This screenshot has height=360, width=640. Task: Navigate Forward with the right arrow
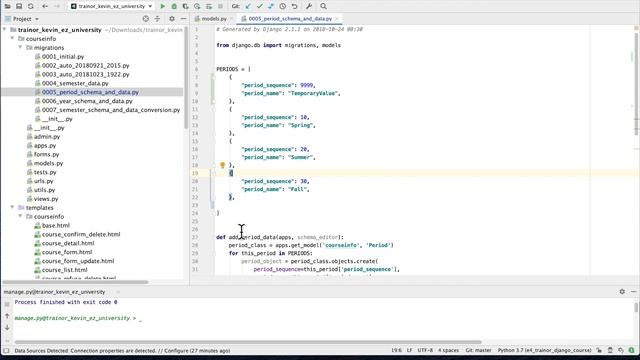[57, 6]
